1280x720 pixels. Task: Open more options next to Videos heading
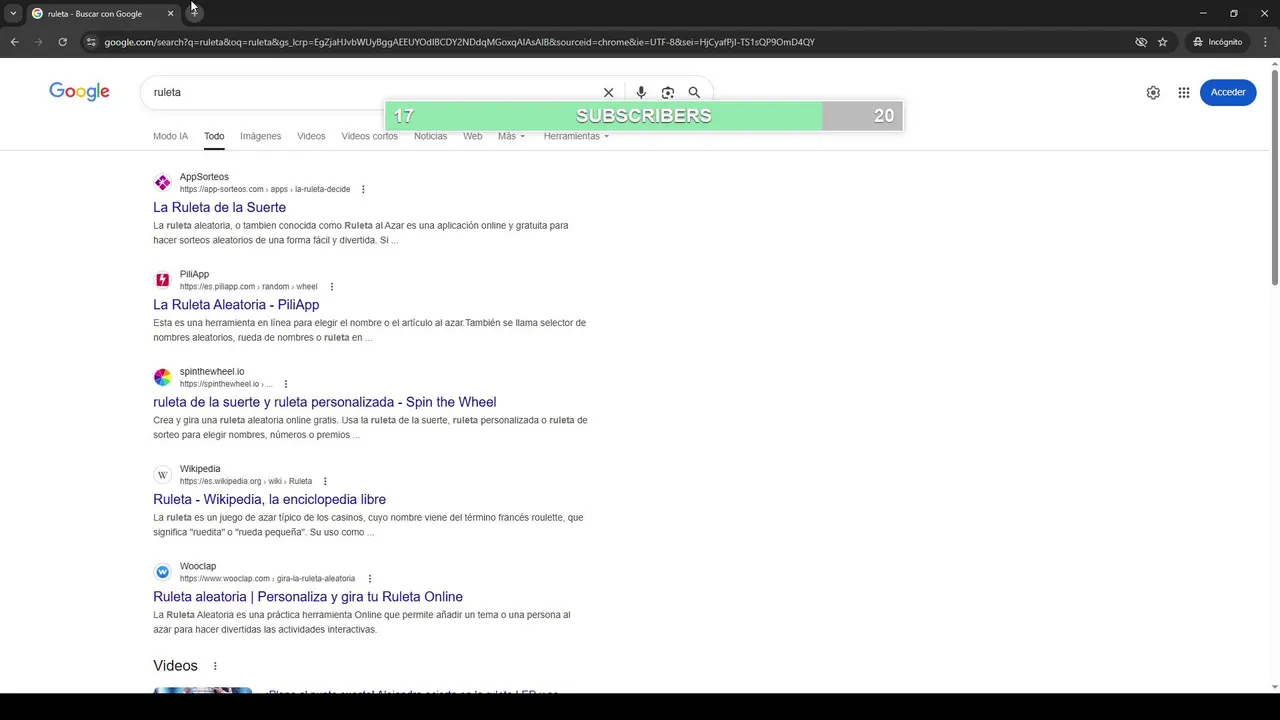point(214,666)
